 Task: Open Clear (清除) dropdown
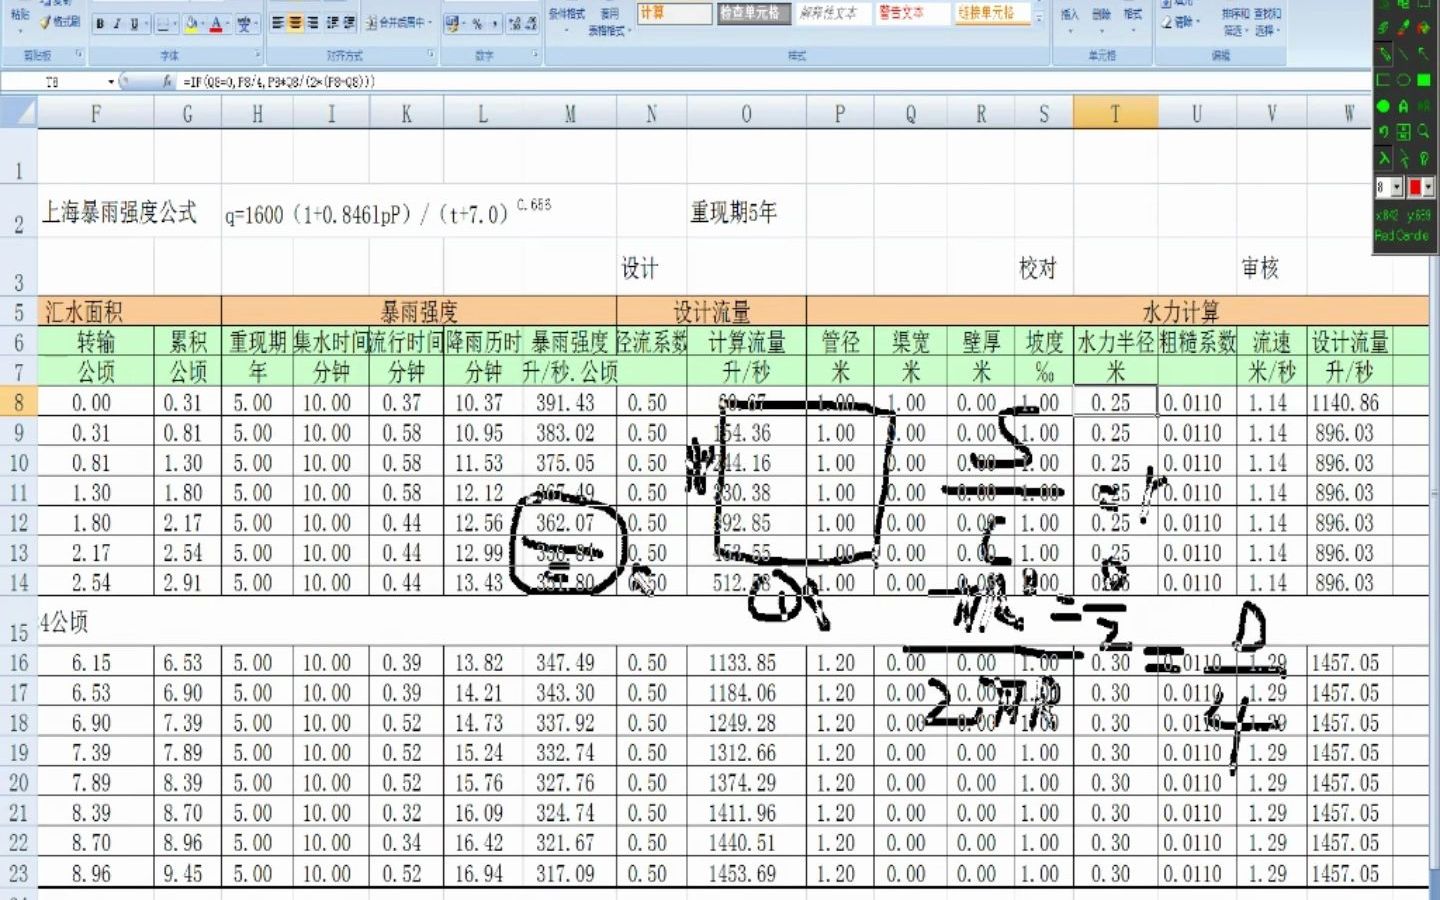(x=1180, y=21)
